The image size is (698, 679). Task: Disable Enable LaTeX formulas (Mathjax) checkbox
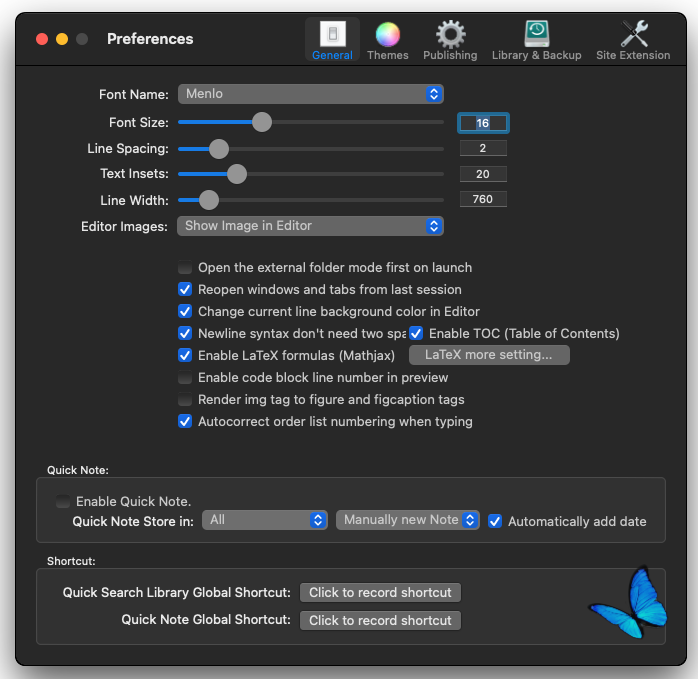[x=185, y=355]
